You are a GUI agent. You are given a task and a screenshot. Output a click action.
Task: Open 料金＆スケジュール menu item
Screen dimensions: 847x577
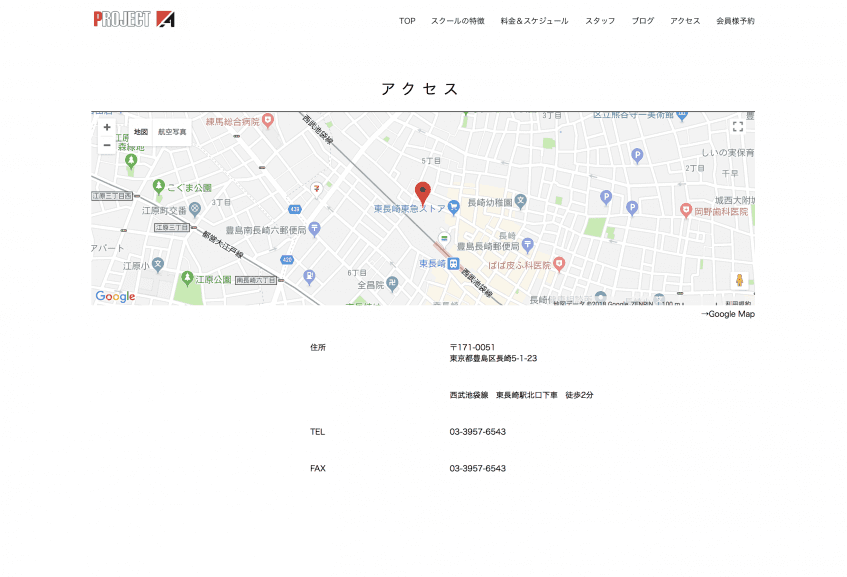tap(534, 21)
